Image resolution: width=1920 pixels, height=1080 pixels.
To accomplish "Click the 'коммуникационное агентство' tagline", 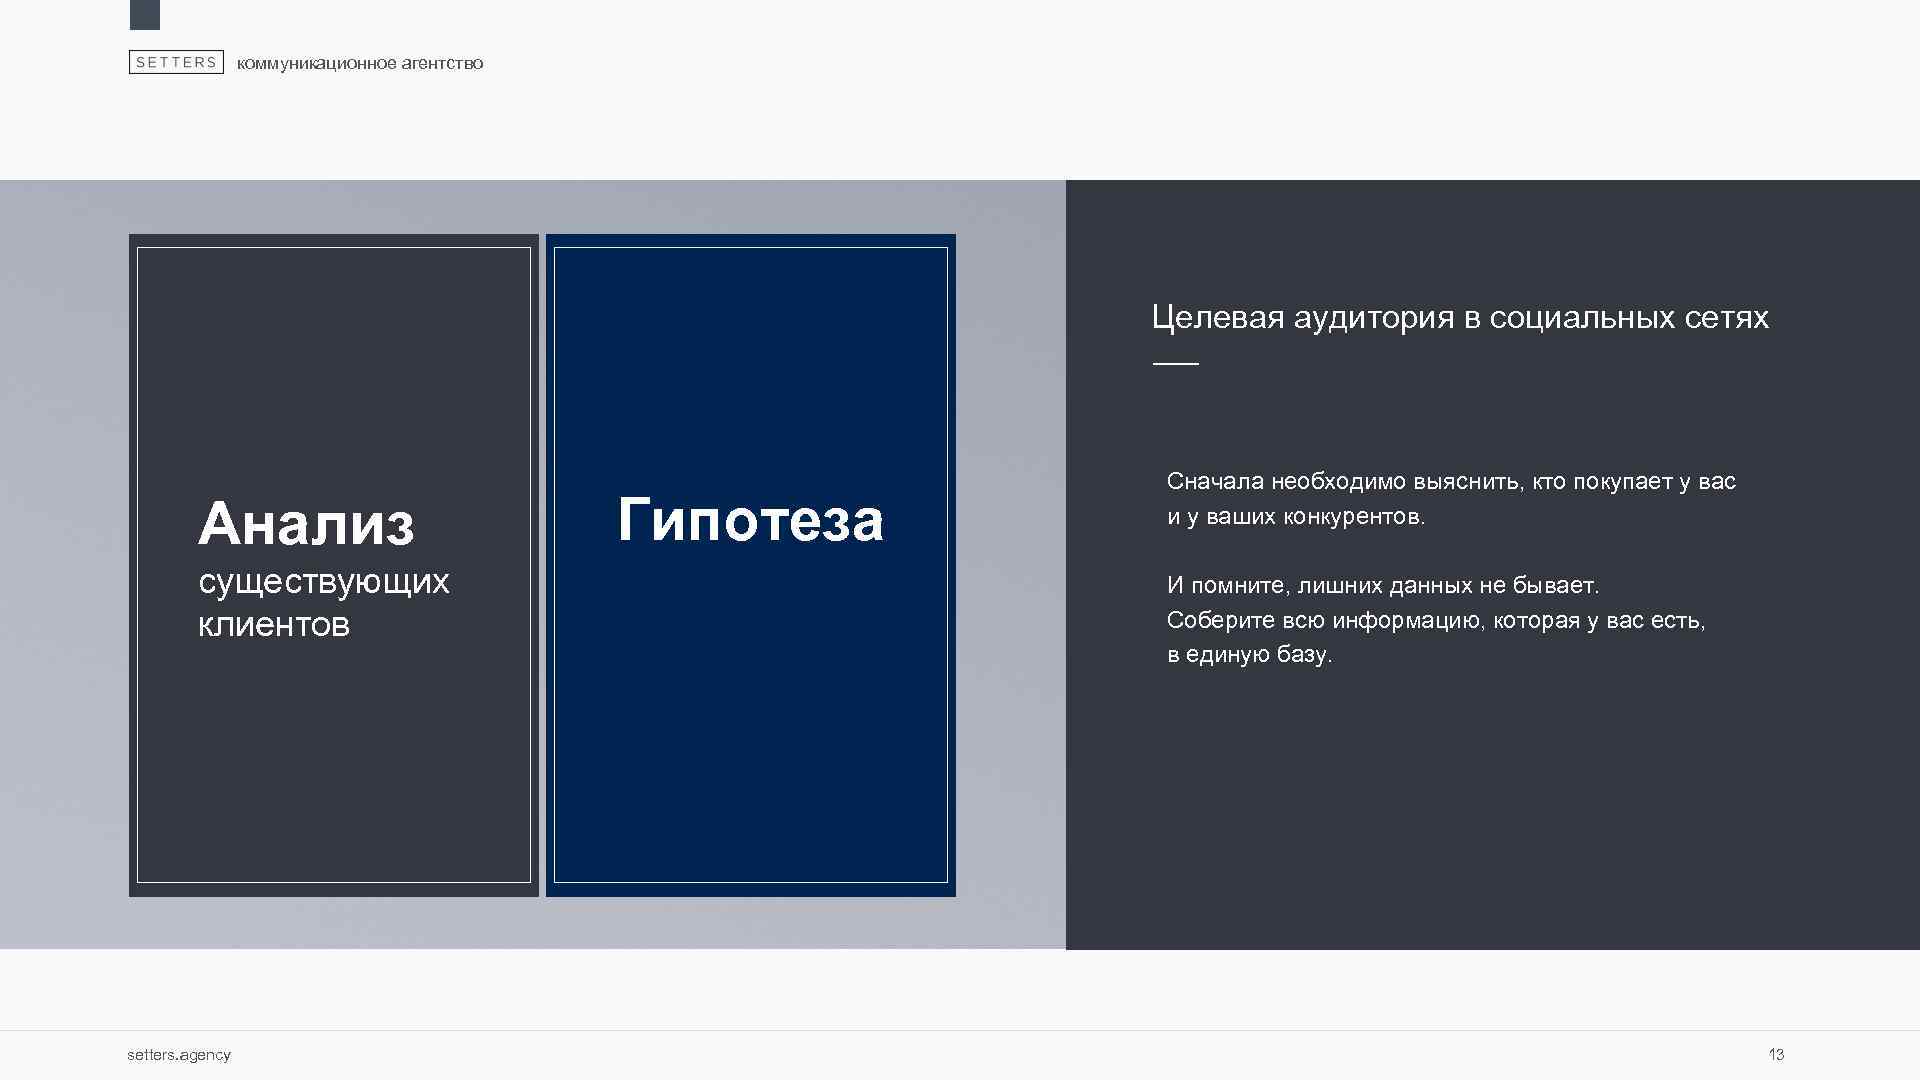I will coord(360,63).
